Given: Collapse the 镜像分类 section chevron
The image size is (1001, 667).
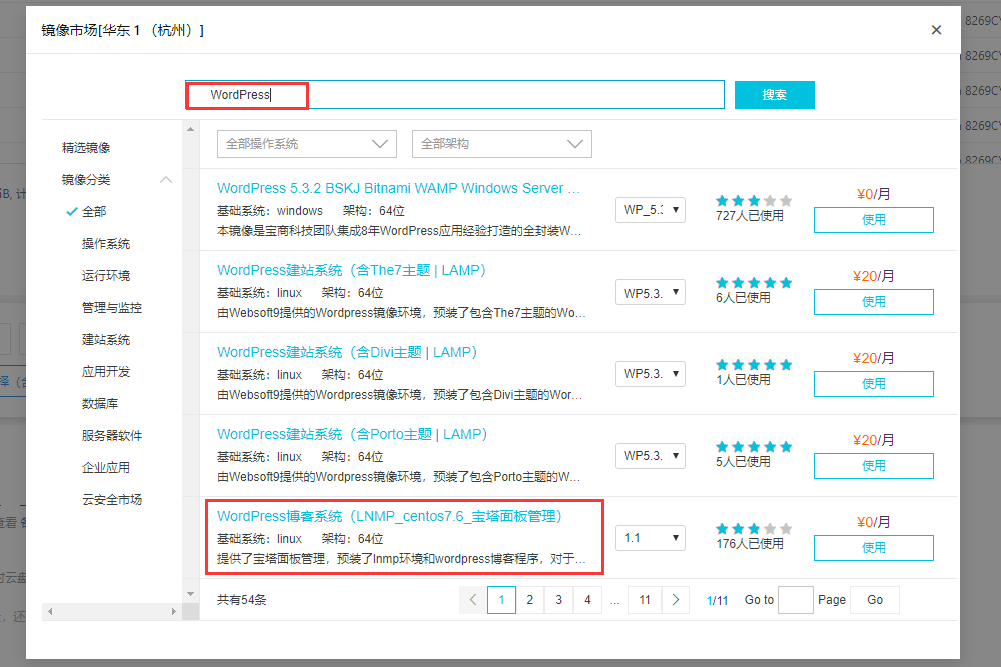Looking at the screenshot, I should 166,180.
